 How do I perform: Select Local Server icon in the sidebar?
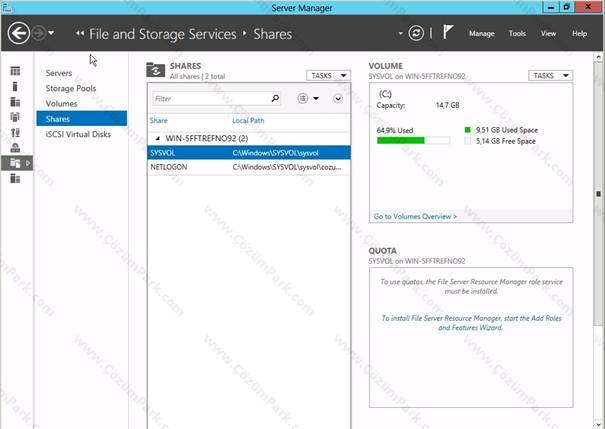(x=15, y=86)
